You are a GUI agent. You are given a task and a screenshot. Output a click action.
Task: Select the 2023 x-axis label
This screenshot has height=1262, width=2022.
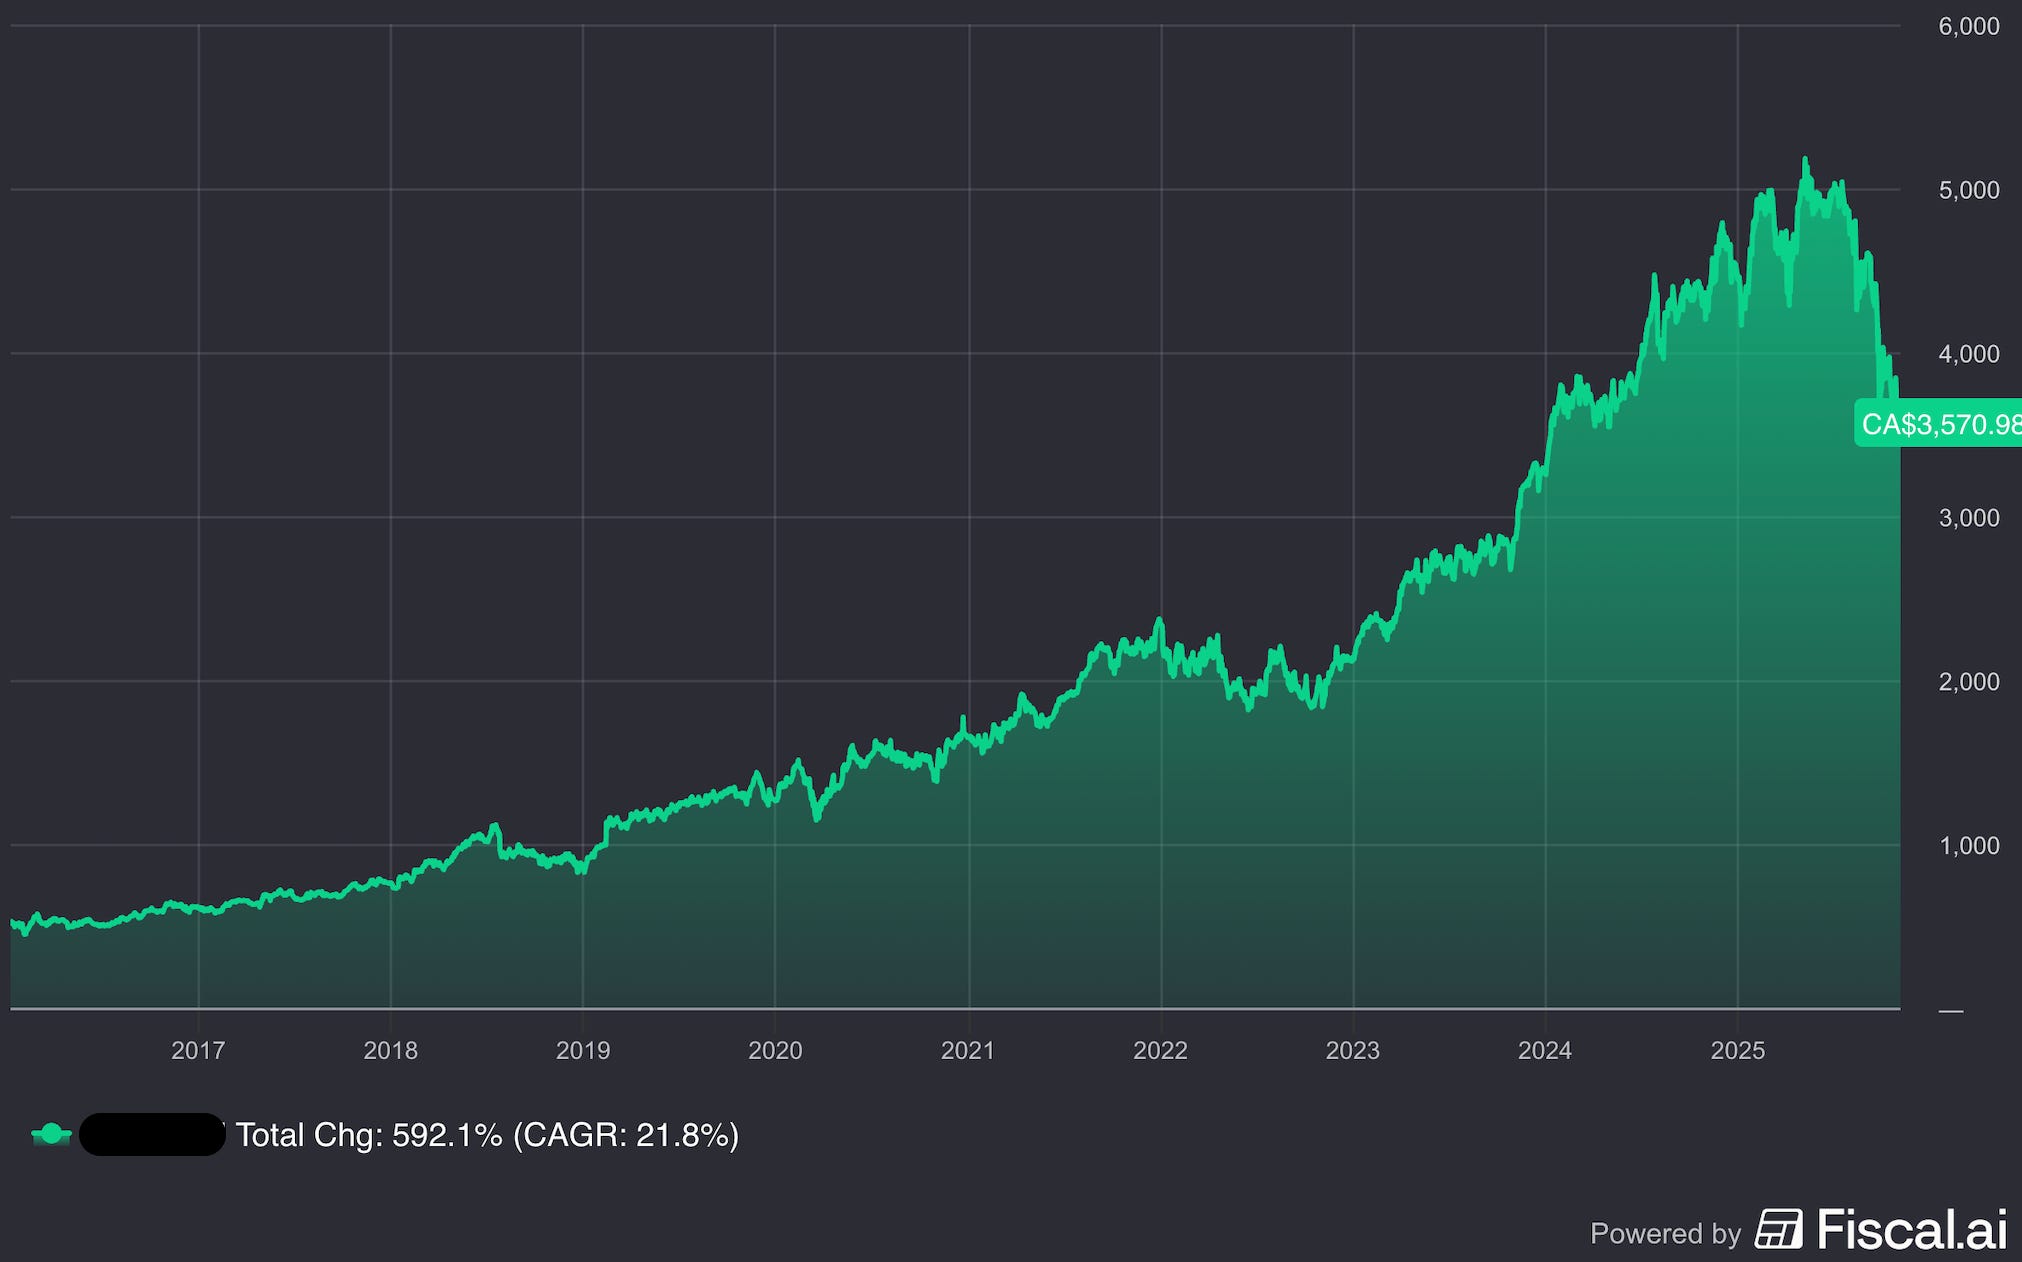(x=1352, y=1050)
